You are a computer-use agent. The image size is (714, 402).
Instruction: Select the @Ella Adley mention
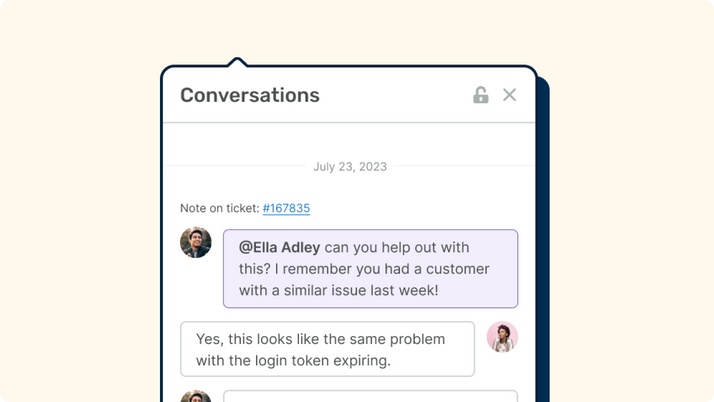[280, 247]
